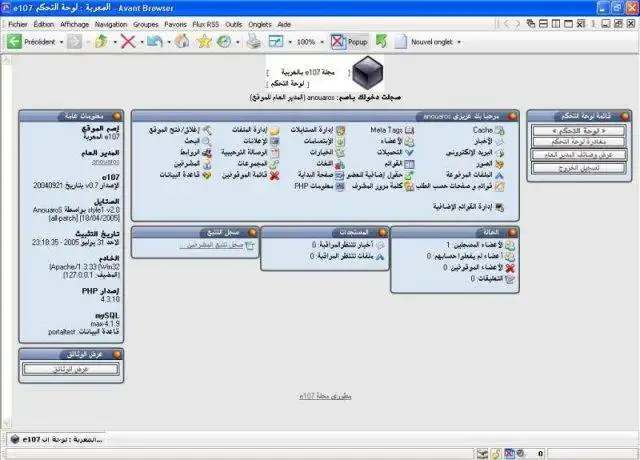Click the green history globe icon
Screen dimensions: 640x460
click(x=224, y=41)
